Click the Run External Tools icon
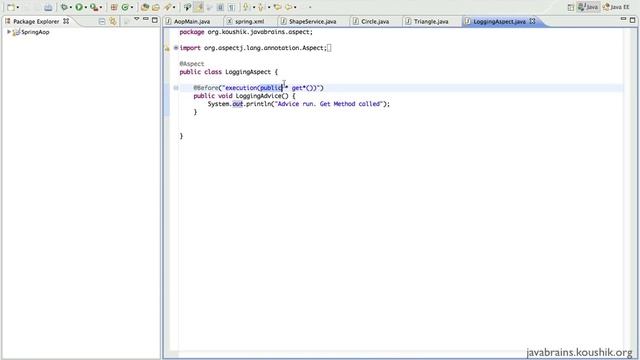Screen dimensions: 640x360 click(94, 7)
